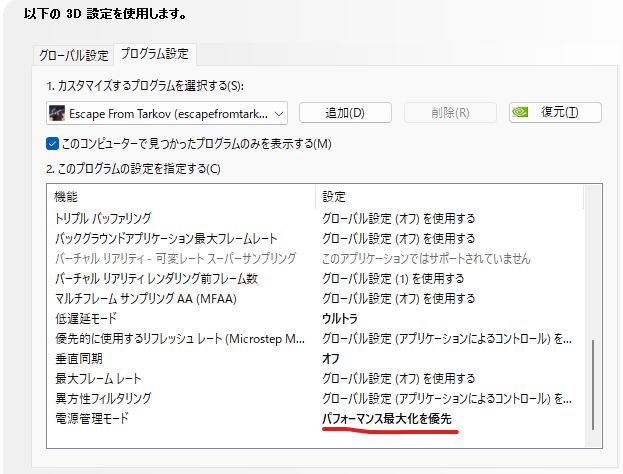This screenshot has height=474, width=623.
Task: Select the プログラム設定 tab
Action: 153,54
